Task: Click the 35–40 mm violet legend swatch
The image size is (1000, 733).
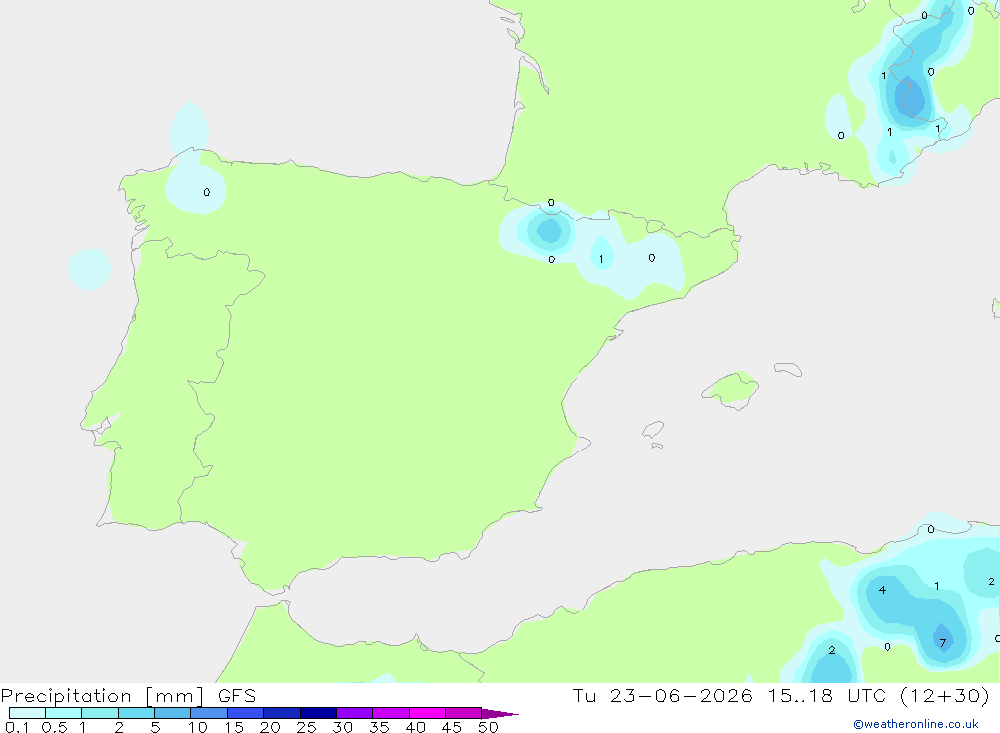Action: tap(391, 713)
